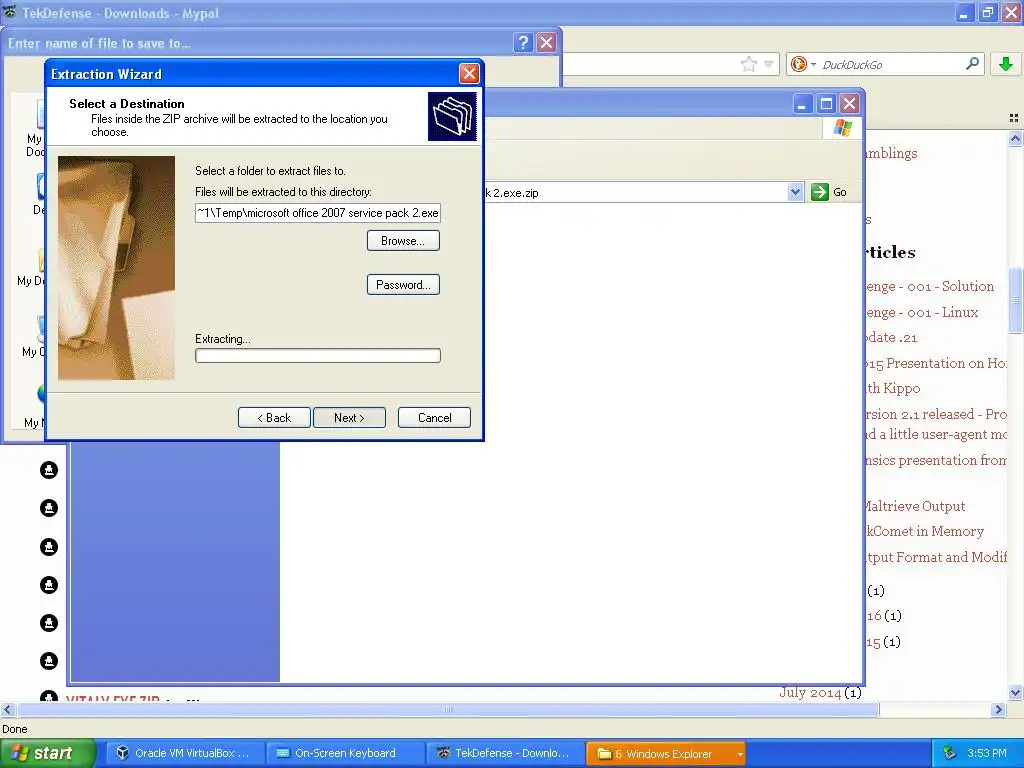Open the 'kComet in Memory' link

[925, 531]
